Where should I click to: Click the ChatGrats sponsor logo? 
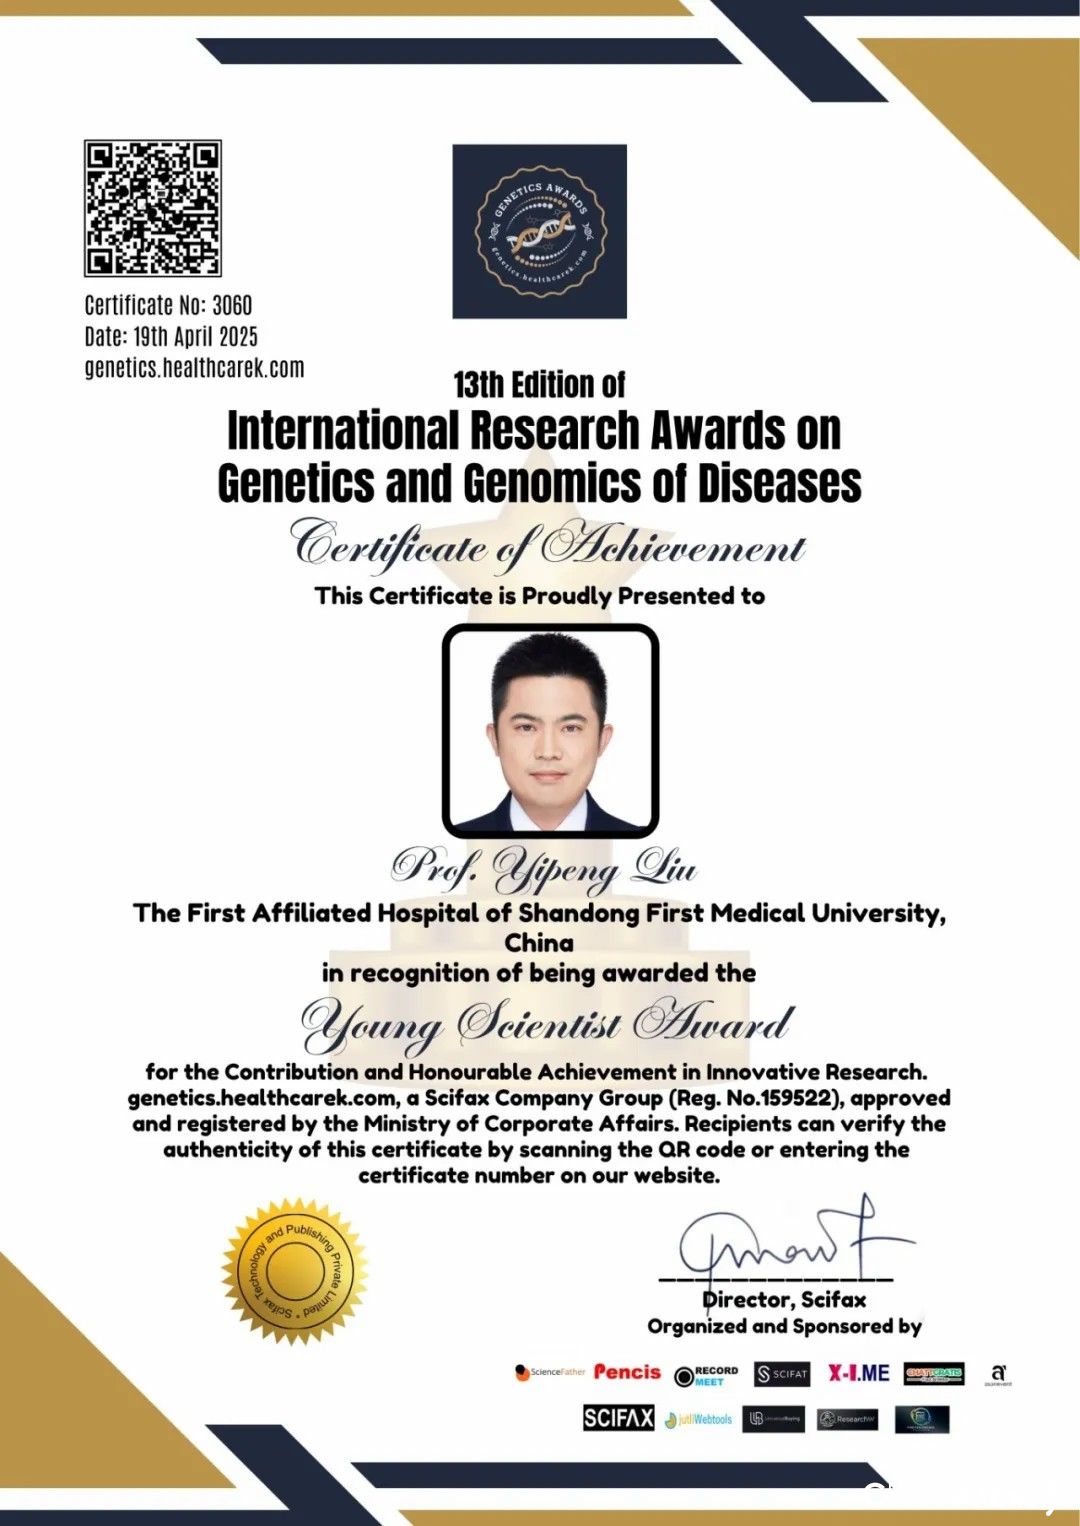point(934,1374)
